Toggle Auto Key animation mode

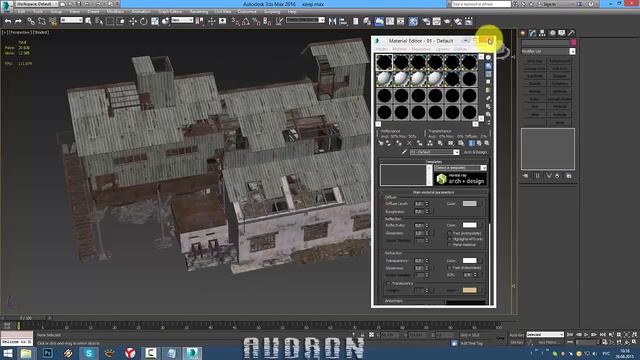pos(516,335)
